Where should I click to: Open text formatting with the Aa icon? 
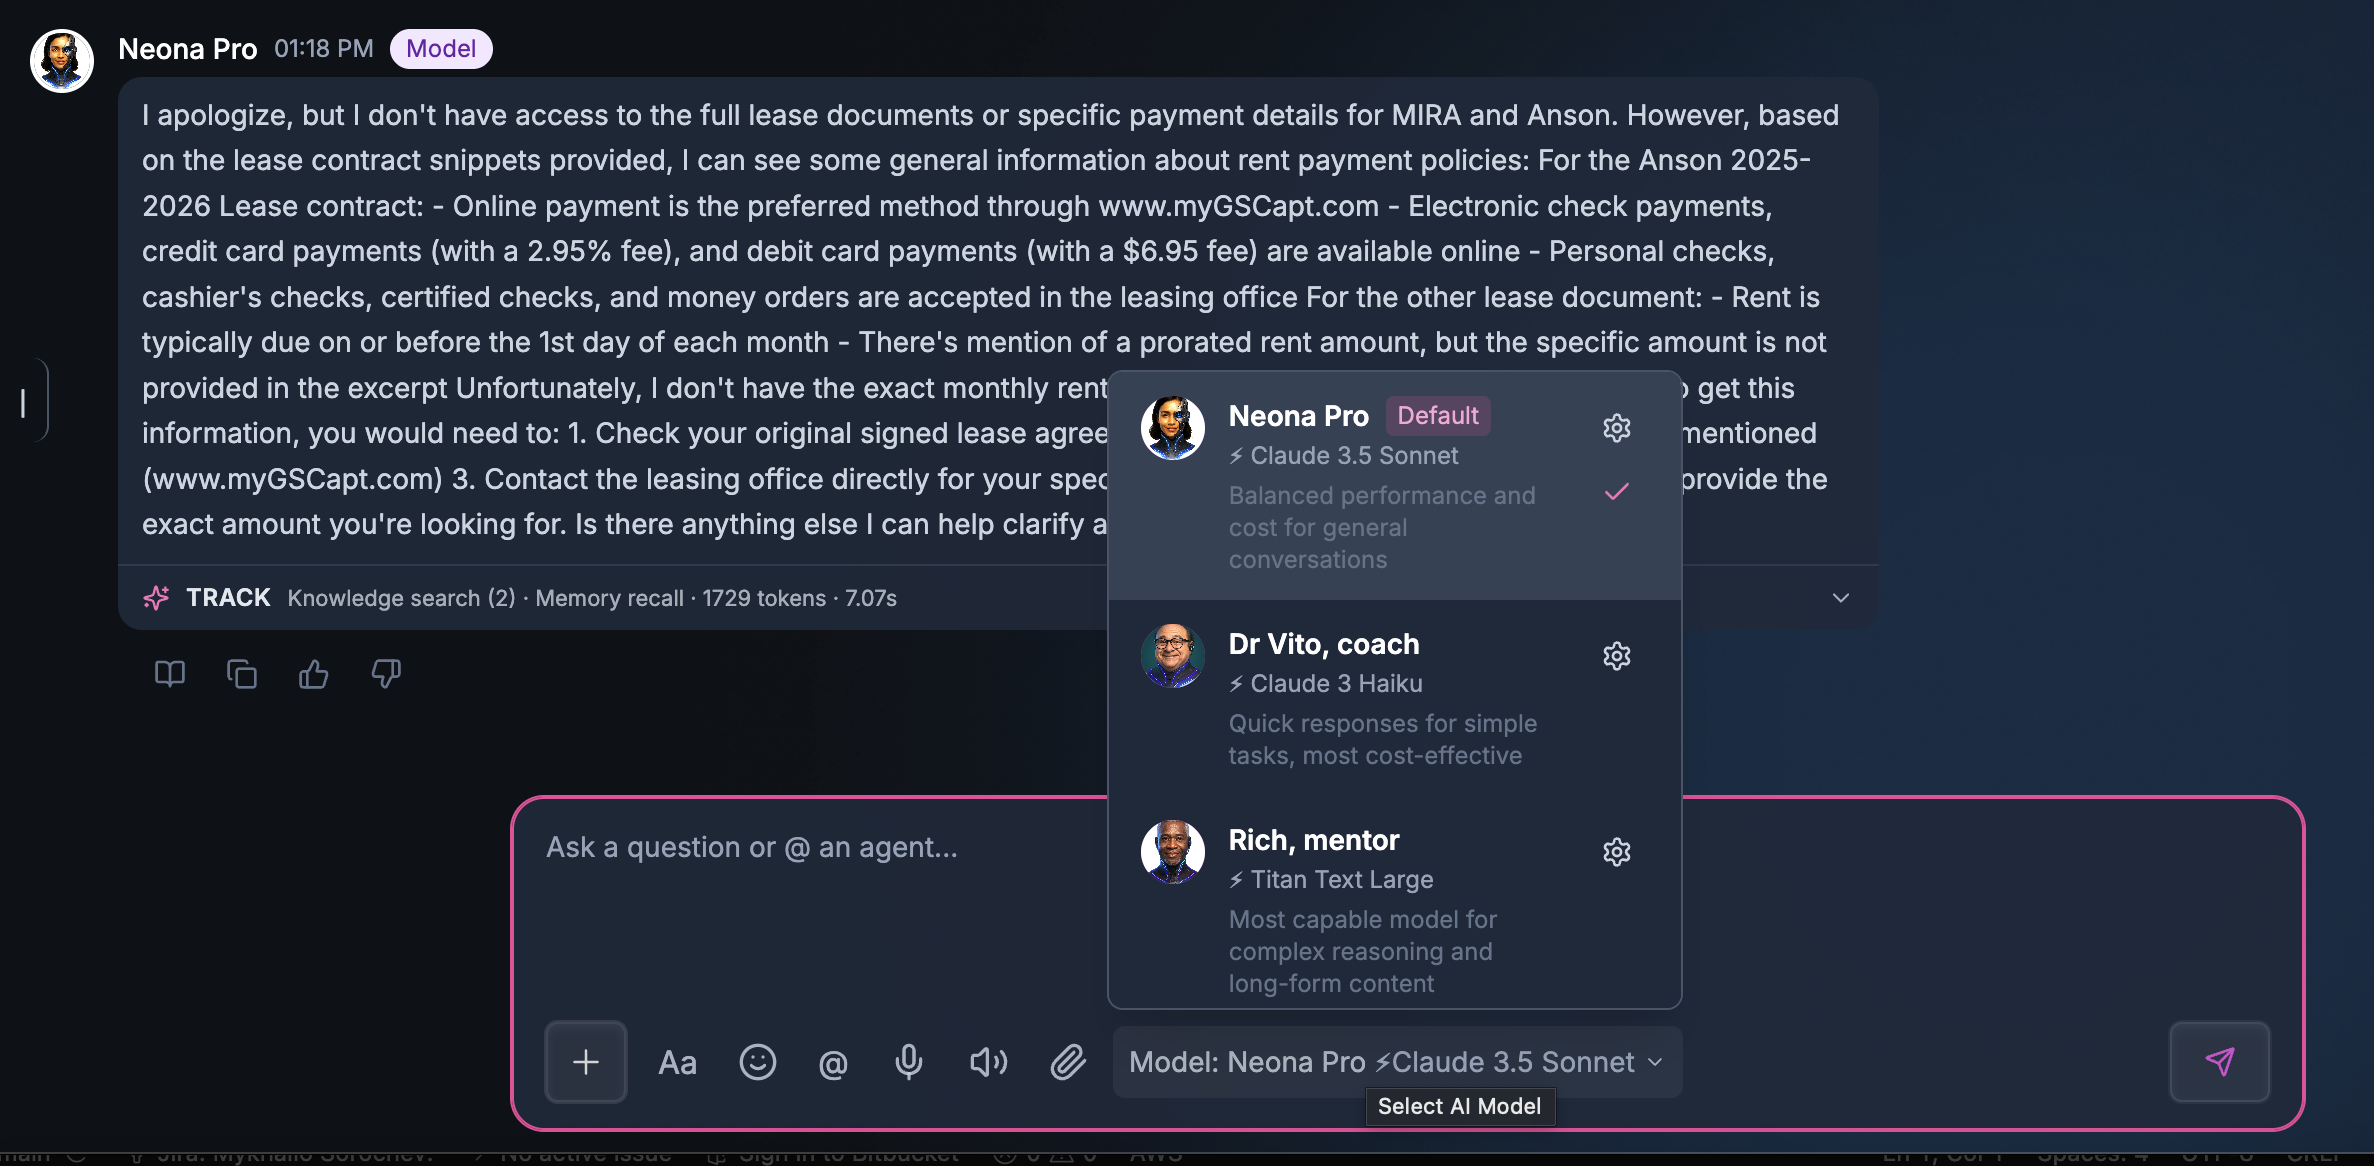[677, 1062]
